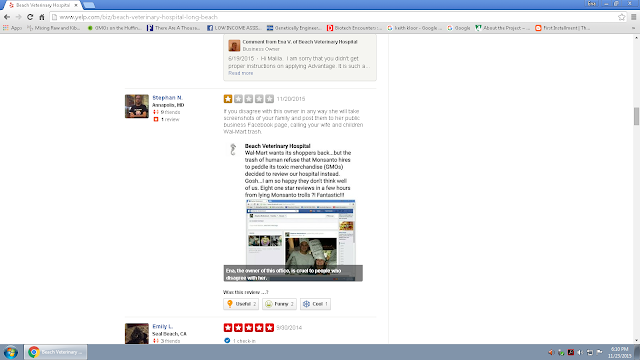Open the GMOs on the Huffin... bookmark
Viewport: 640px width, 360px height.
coord(114,28)
